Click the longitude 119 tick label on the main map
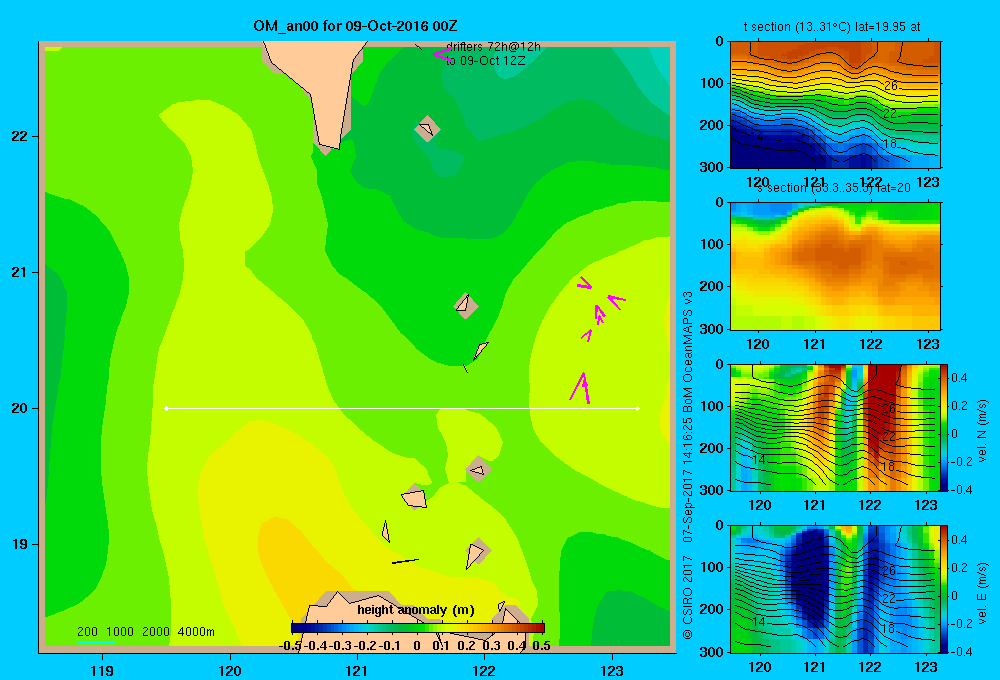 [102, 670]
